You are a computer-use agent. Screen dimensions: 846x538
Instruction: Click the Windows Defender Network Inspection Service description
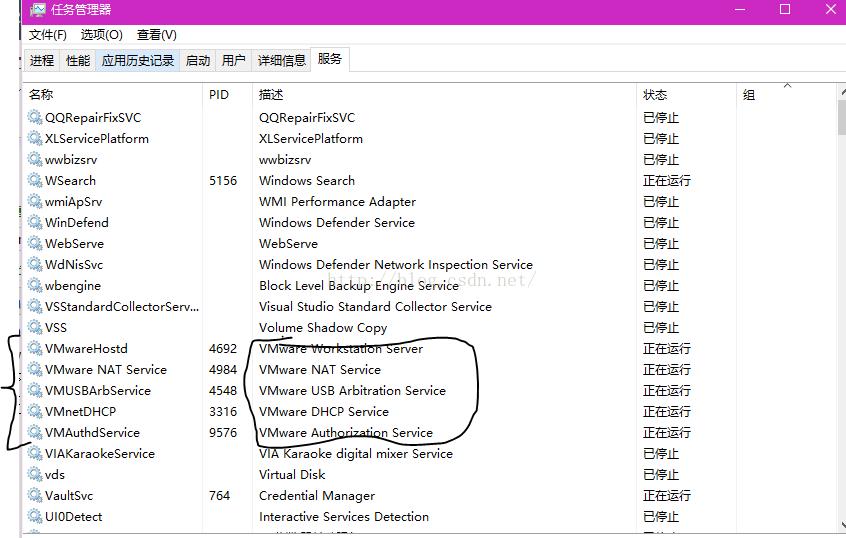click(395, 265)
